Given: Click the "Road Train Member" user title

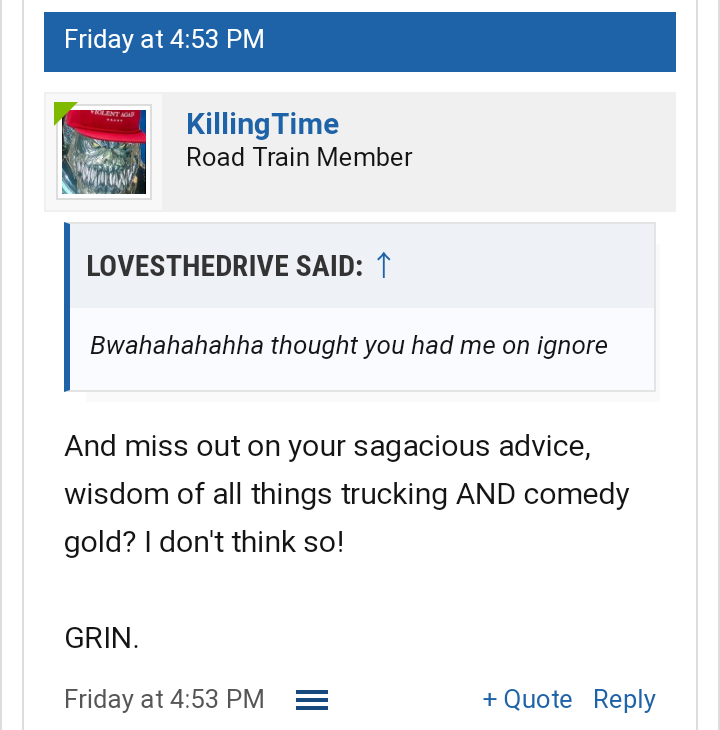Looking at the screenshot, I should click(299, 157).
